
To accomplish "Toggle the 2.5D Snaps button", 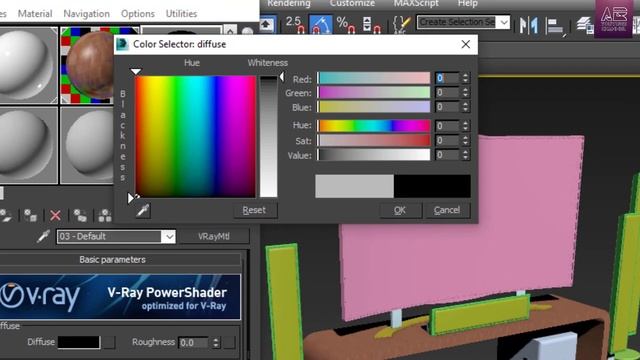I will (295, 24).
